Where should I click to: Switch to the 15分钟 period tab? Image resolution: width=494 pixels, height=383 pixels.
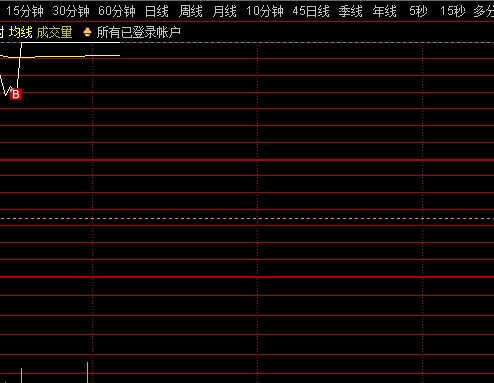tap(25, 11)
